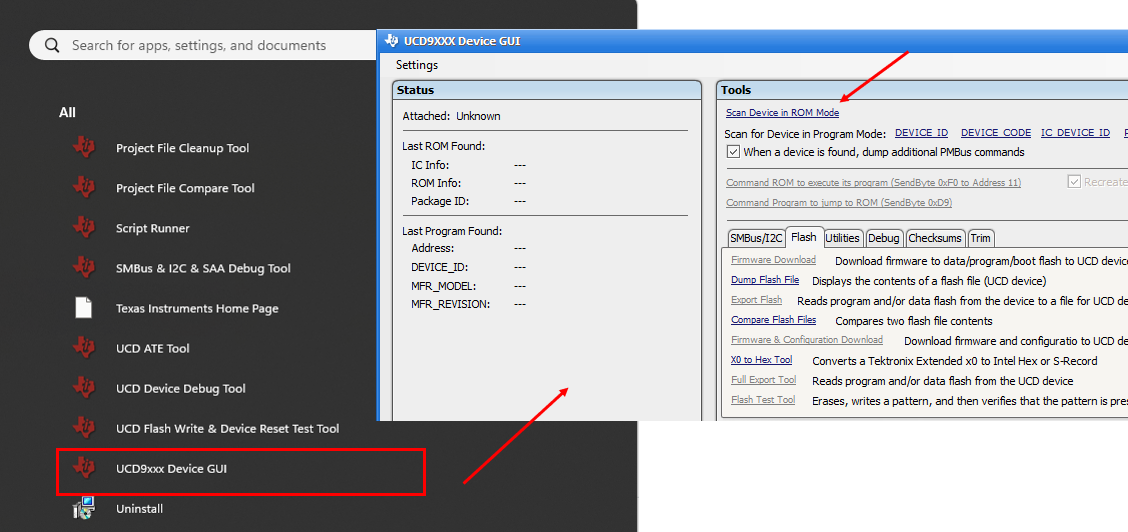The width and height of the screenshot is (1128, 532).
Task: Click the Flash Test Tool link
Action: tap(763, 400)
